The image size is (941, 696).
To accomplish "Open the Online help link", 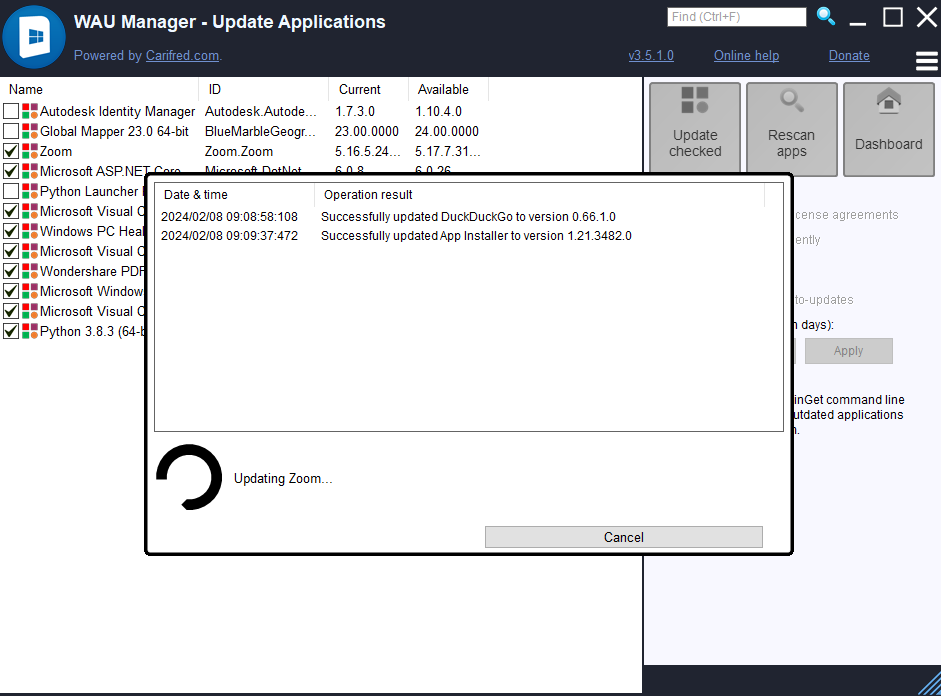I will (x=747, y=56).
